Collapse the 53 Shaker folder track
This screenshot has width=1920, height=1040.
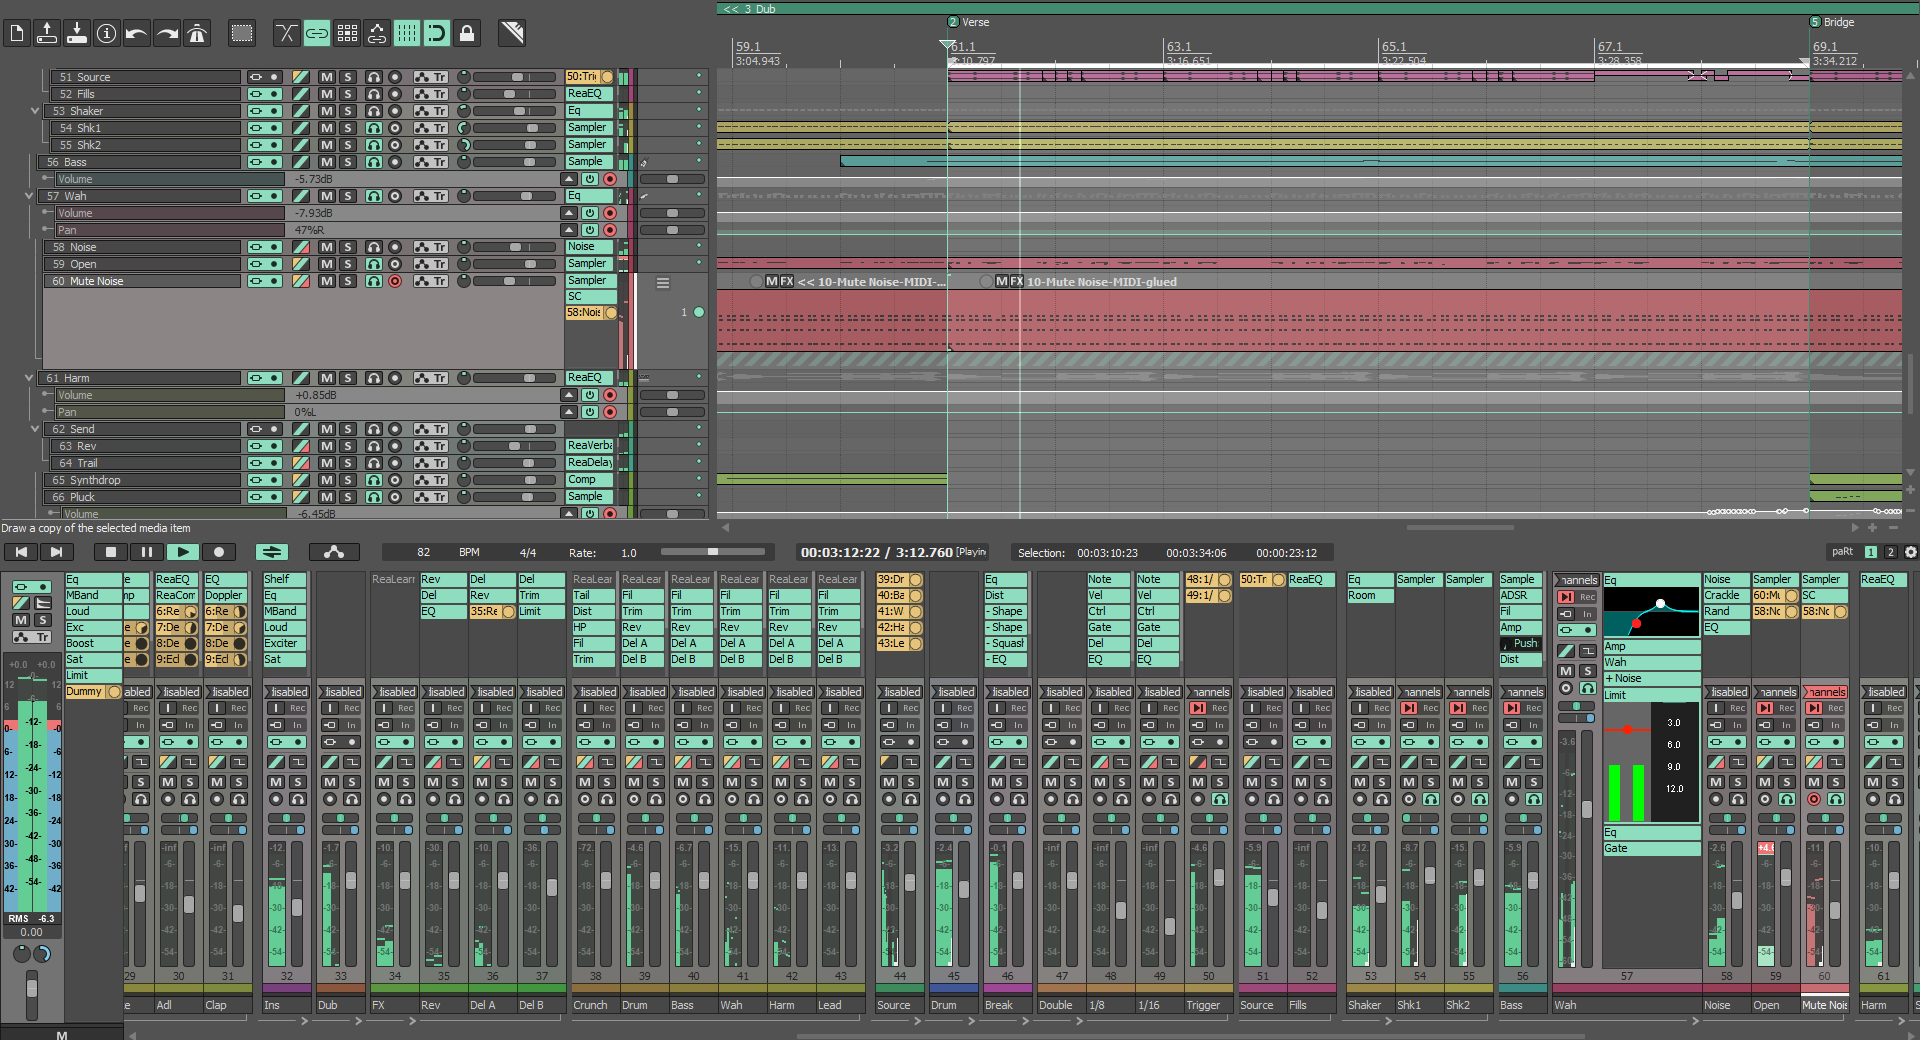tap(35, 111)
